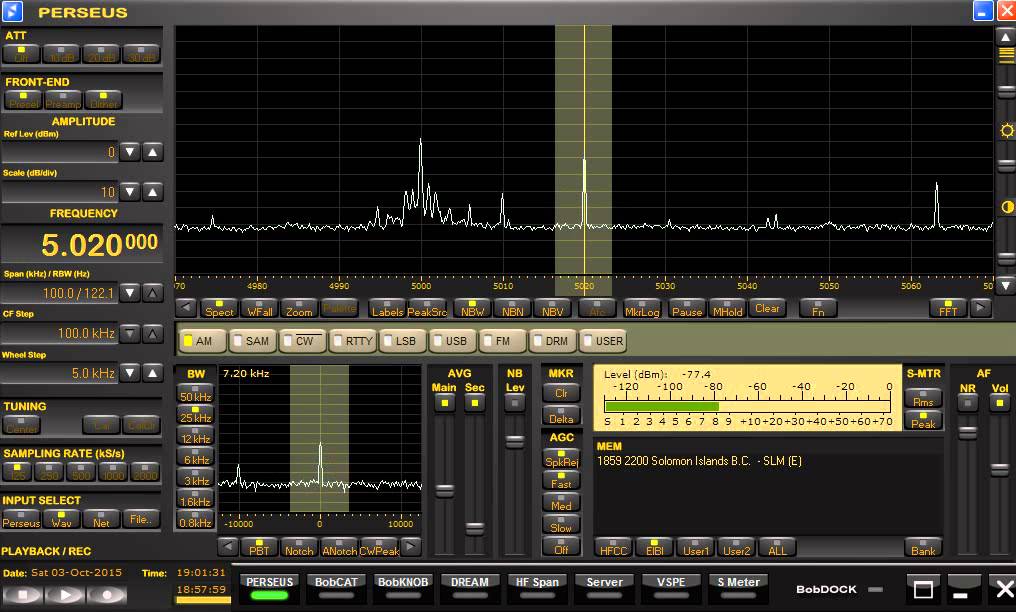Click the brightness sun icon
Screen dimensions: 1016x612
click(x=1006, y=130)
